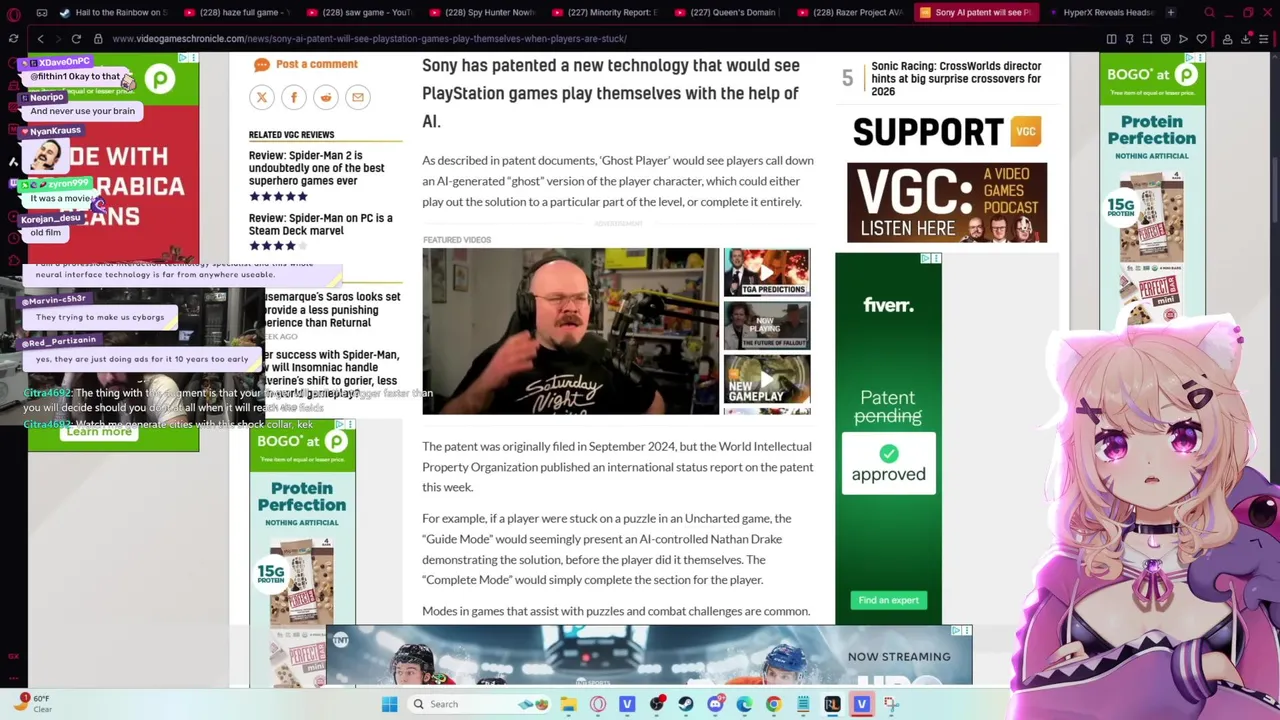
Task: Share article on X
Action: click(x=261, y=97)
